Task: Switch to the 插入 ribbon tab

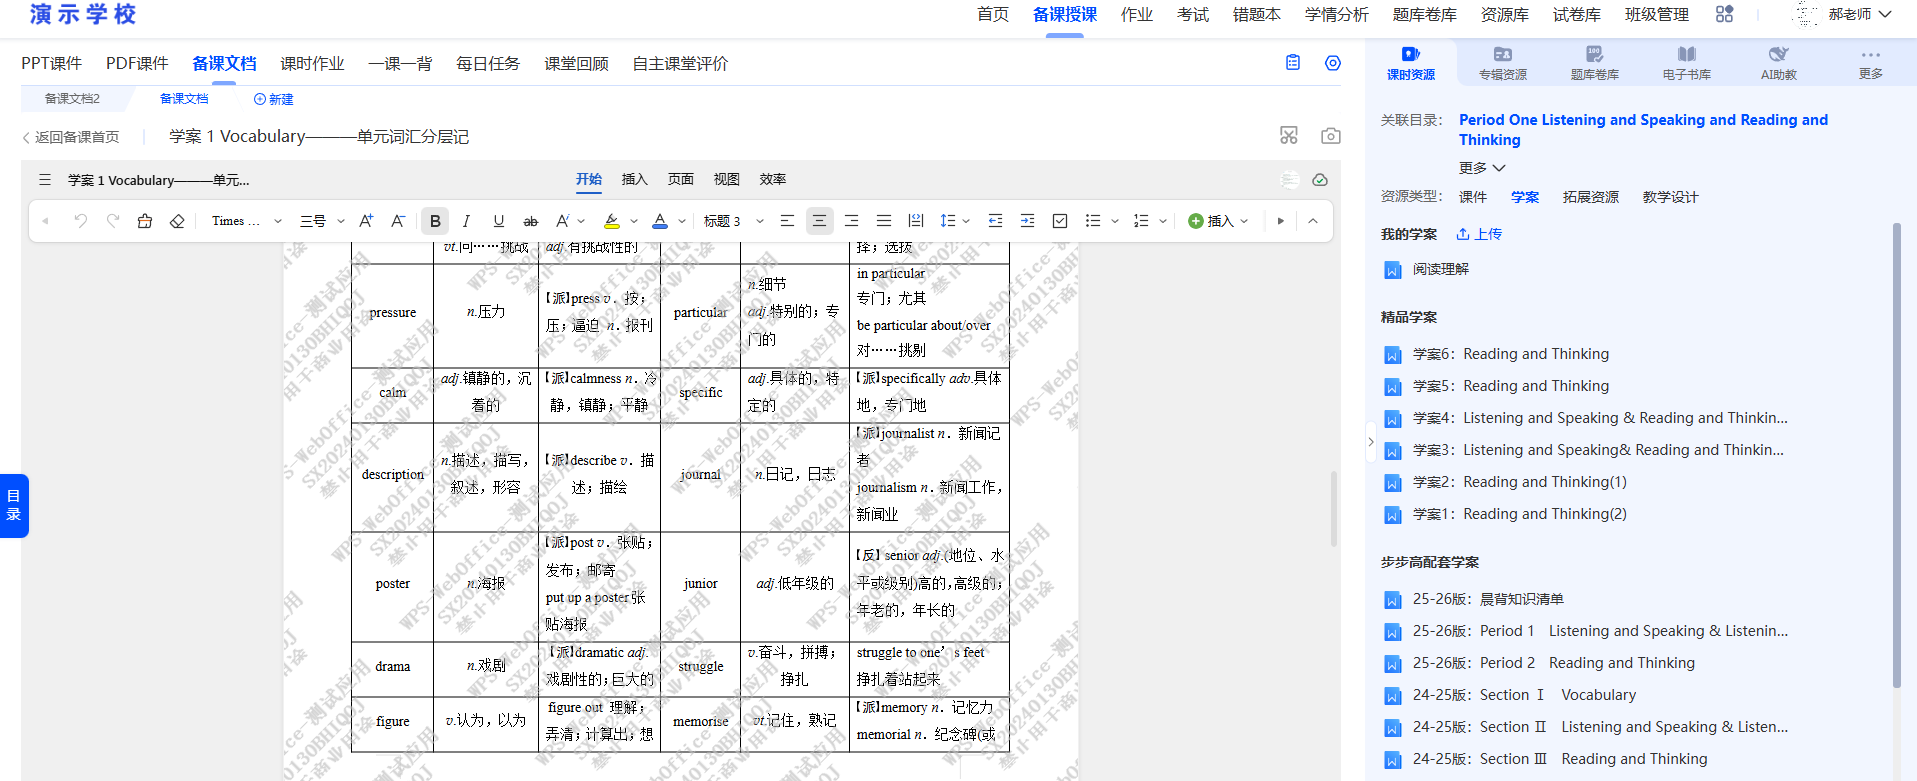Action: click(x=634, y=179)
